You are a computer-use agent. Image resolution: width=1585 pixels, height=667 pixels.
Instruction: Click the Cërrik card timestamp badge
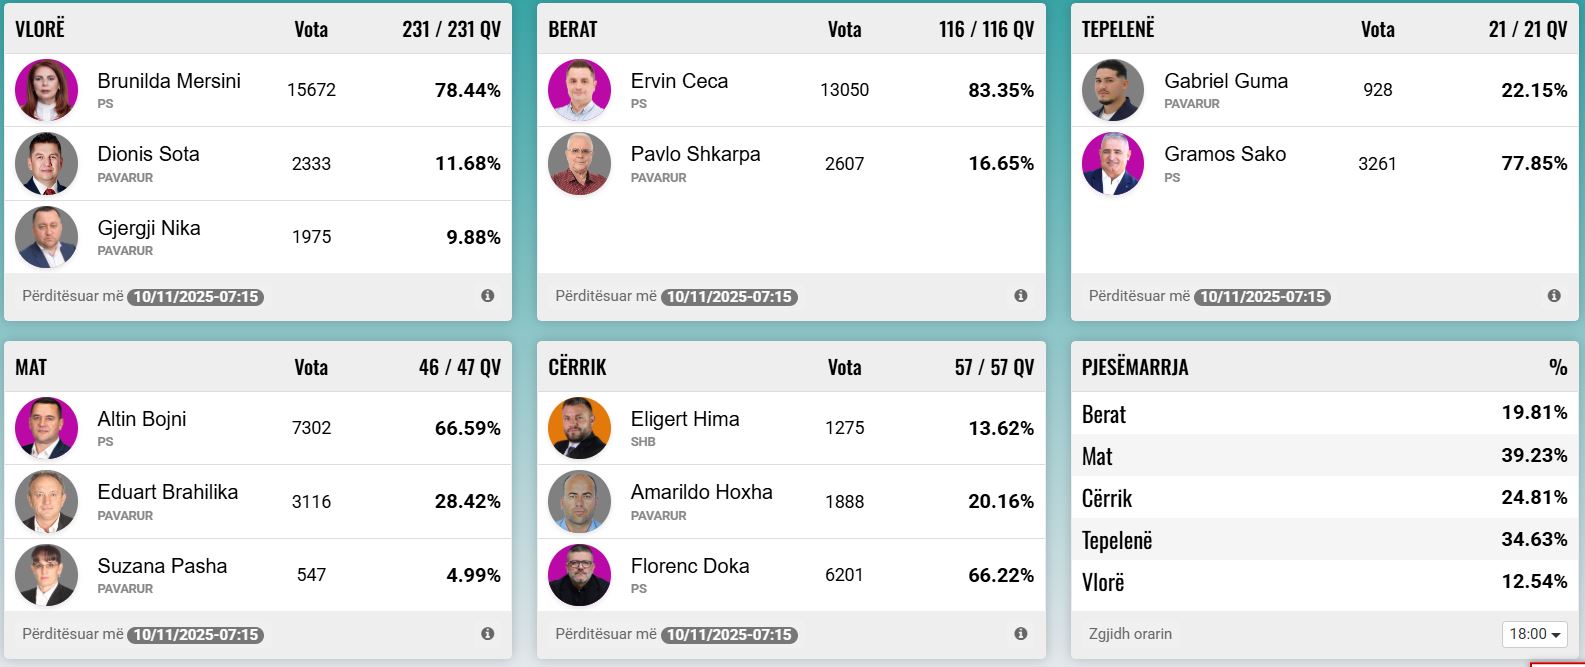(729, 635)
